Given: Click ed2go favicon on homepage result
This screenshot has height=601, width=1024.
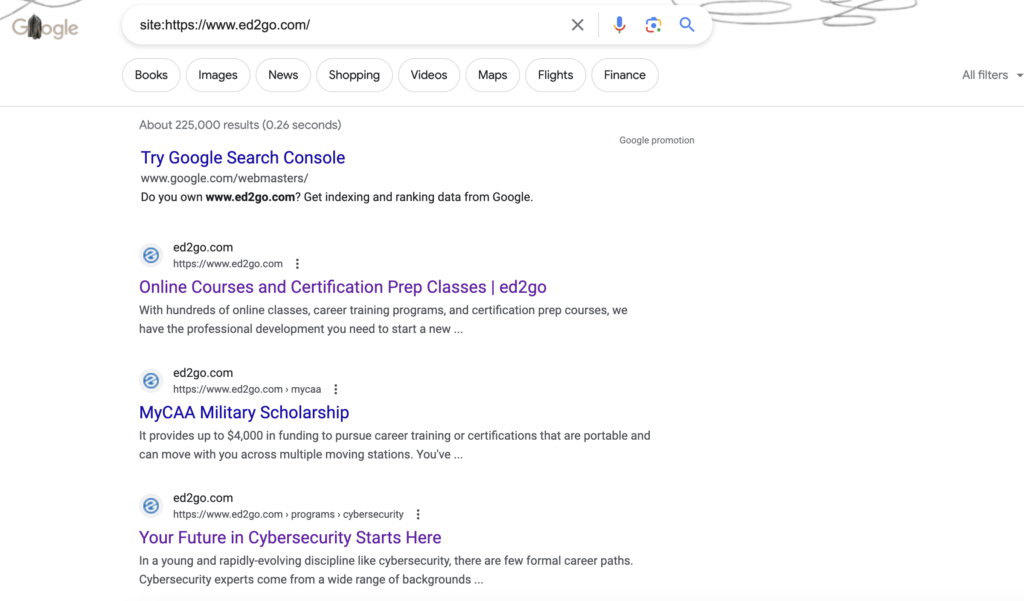Looking at the screenshot, I should coord(151,255).
